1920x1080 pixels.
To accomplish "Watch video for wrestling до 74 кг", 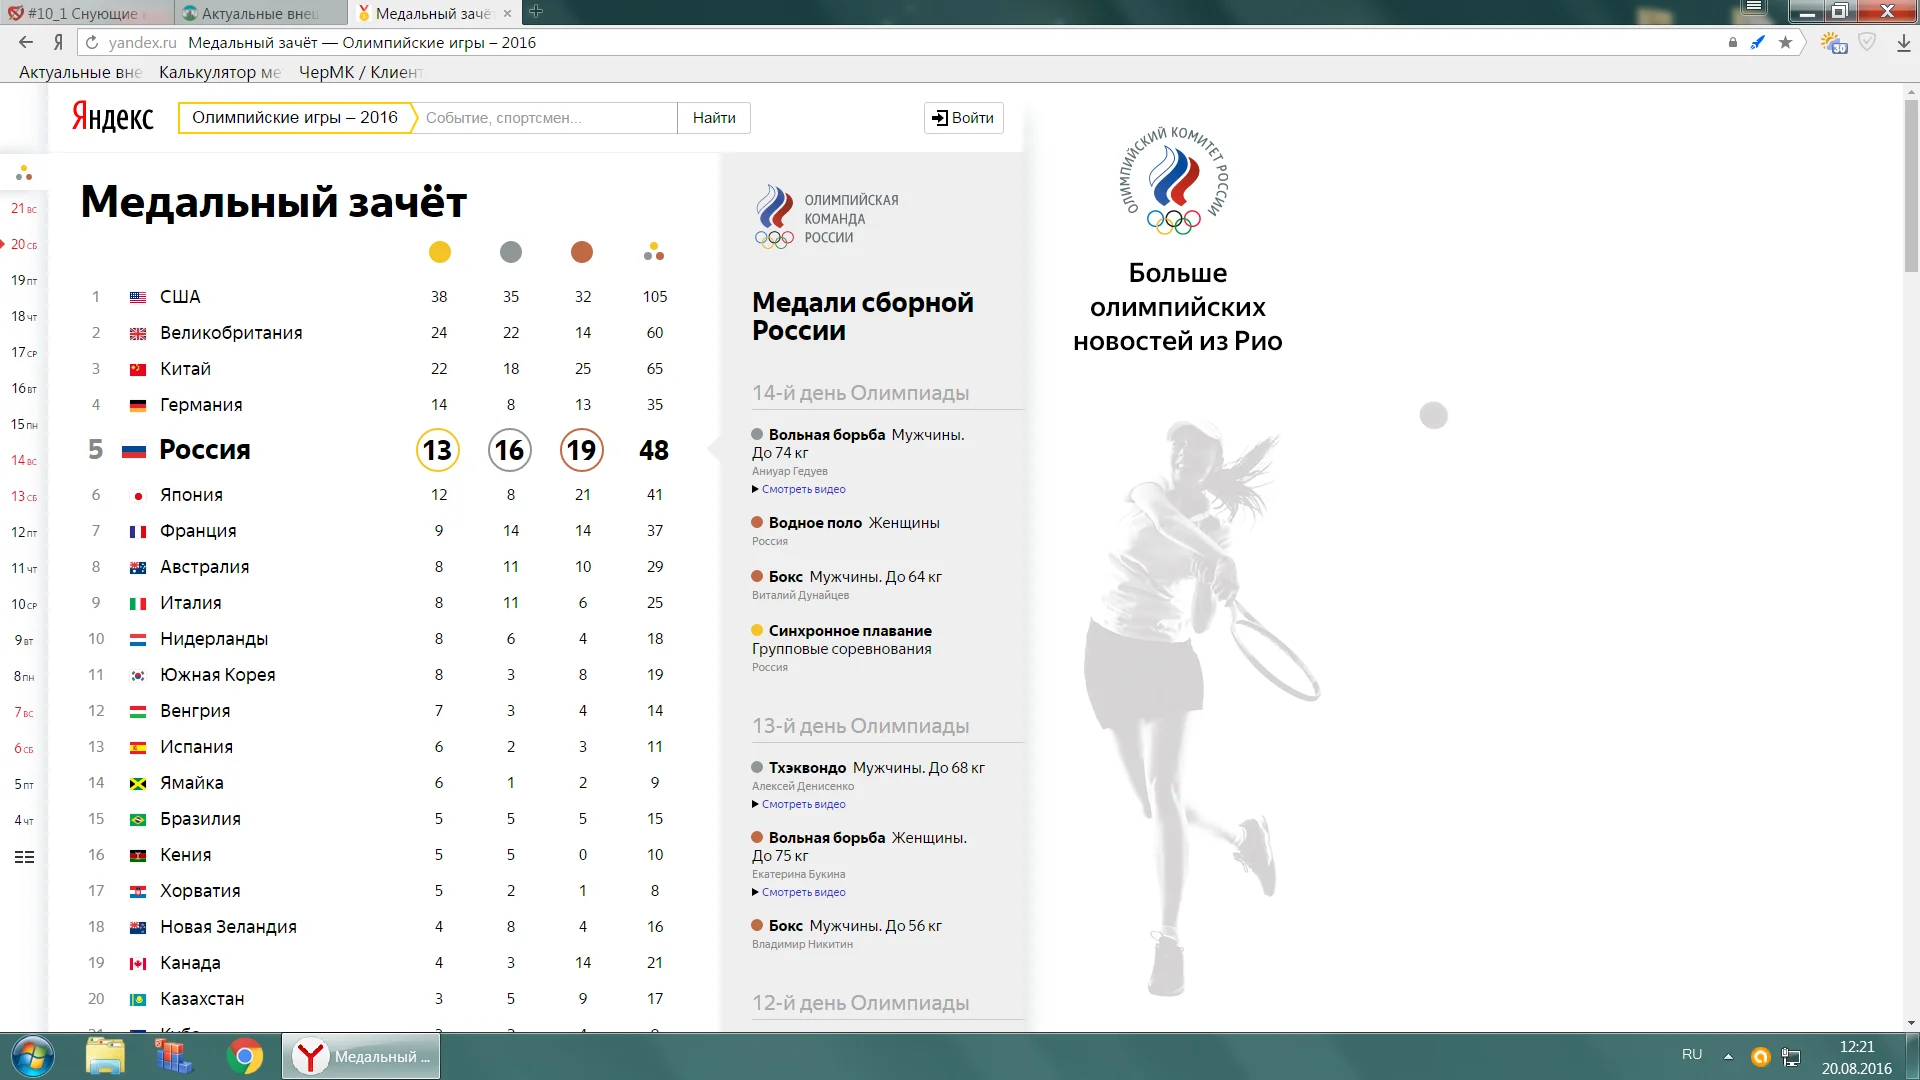I will 803,489.
